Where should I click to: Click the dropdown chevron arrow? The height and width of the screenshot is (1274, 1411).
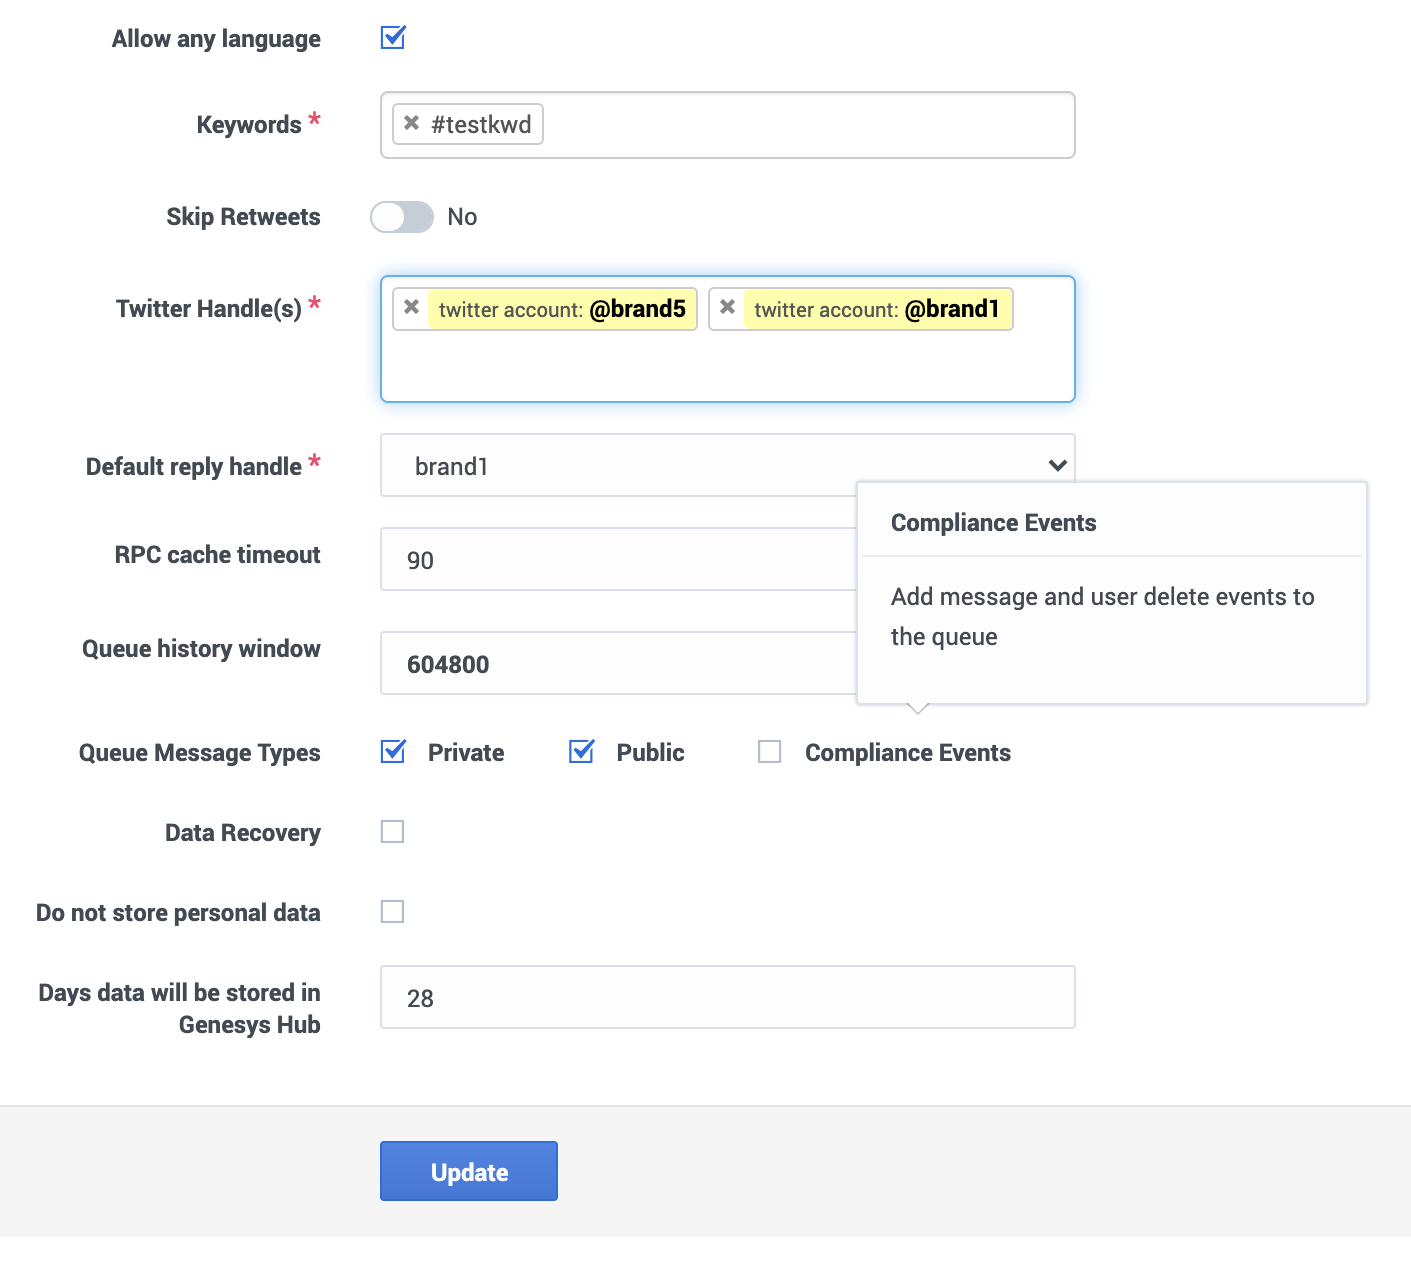coord(1057,465)
